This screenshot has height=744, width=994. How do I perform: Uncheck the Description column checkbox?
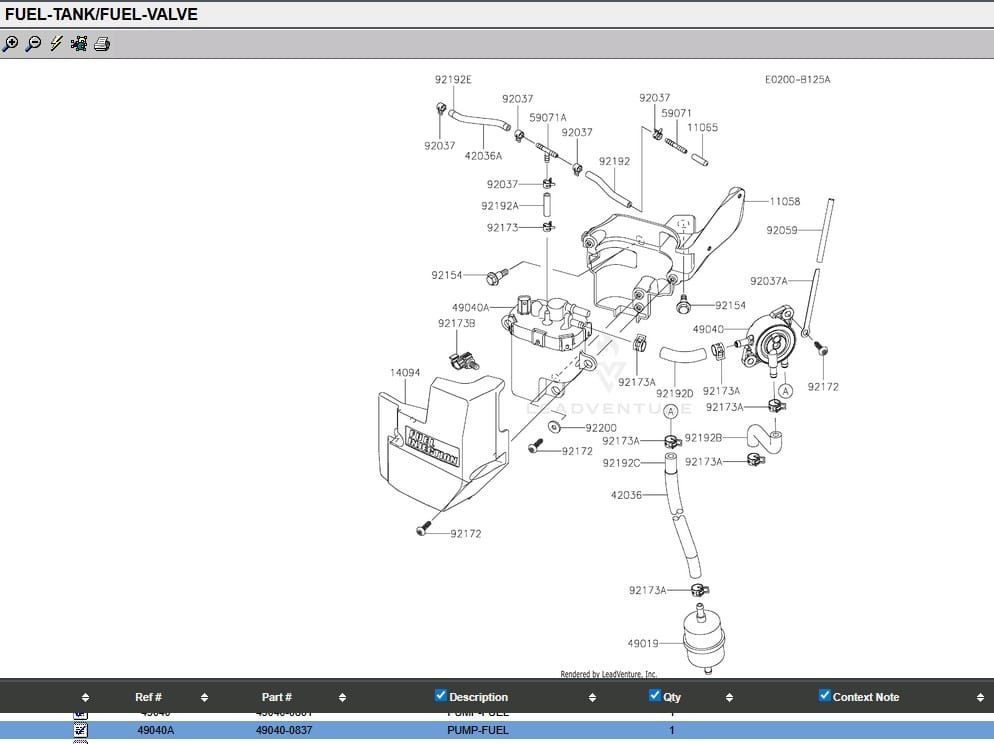point(441,696)
